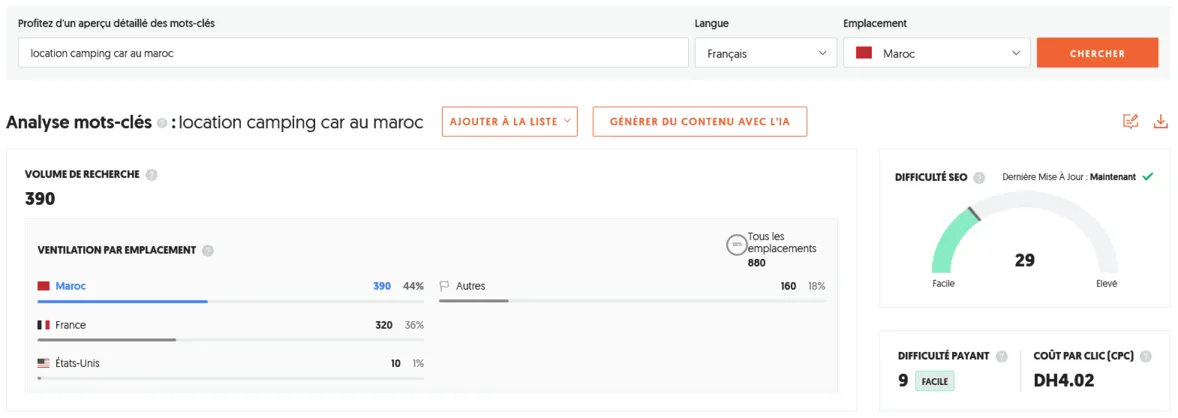This screenshot has width=1178, height=418.
Task: Click the 36% share for France
Action: pos(415,325)
